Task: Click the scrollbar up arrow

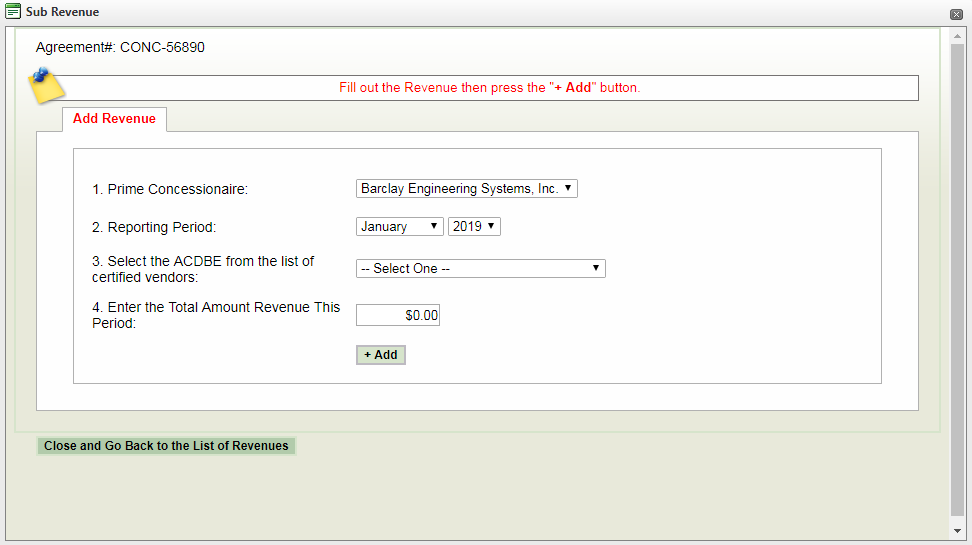Action: click(957, 35)
